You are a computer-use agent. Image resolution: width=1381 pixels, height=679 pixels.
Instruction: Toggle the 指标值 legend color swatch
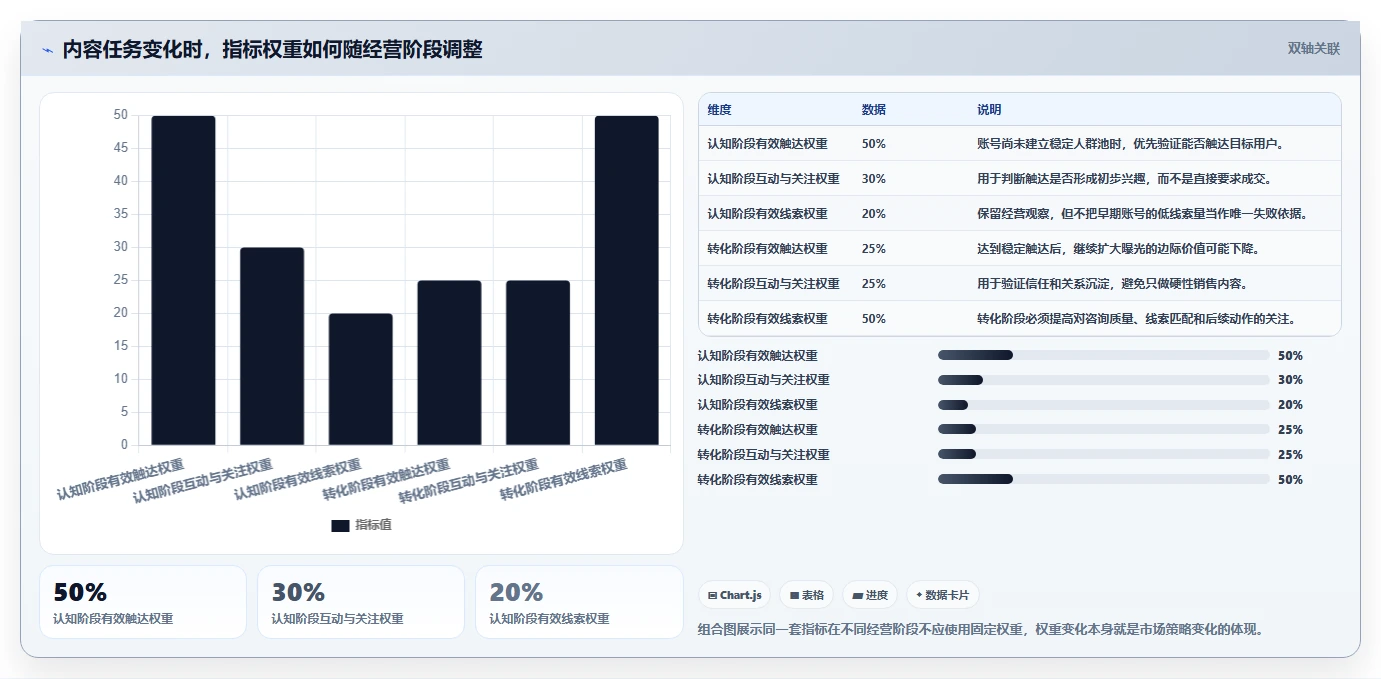tap(340, 525)
